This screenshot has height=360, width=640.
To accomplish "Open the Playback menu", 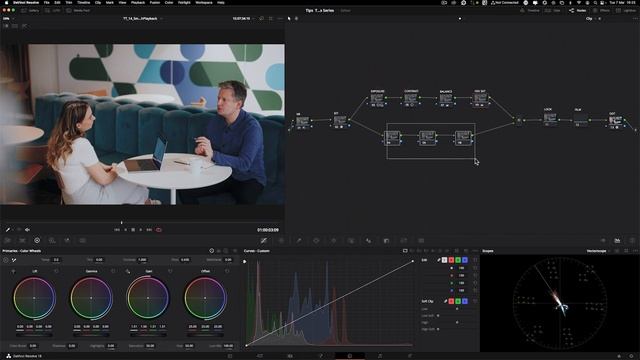I will (138, 2).
